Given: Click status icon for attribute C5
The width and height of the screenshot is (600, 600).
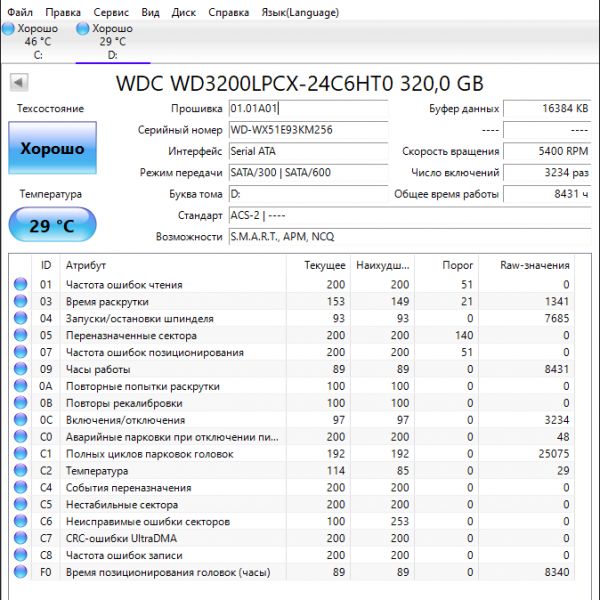Looking at the screenshot, I should pyautogui.click(x=20, y=504).
